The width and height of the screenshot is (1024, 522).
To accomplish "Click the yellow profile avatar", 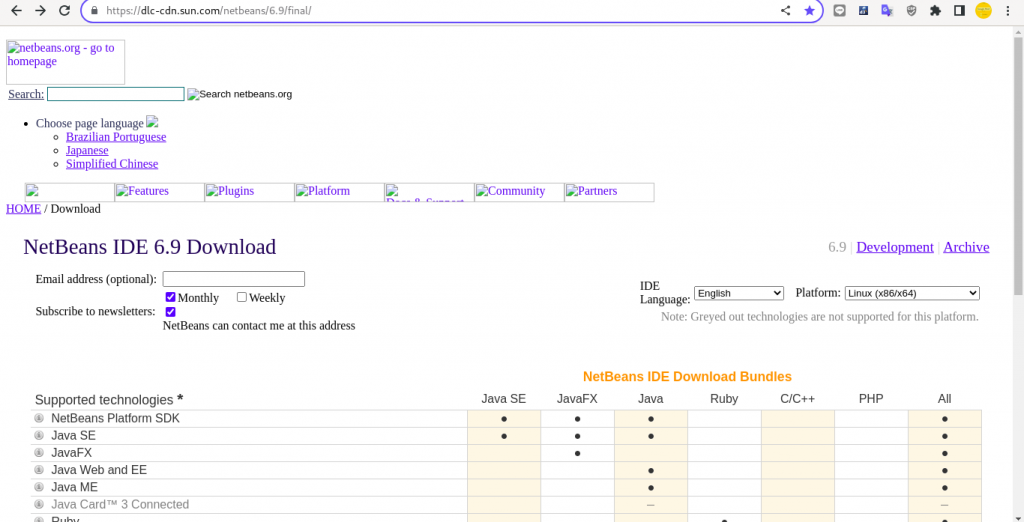I will (984, 10).
